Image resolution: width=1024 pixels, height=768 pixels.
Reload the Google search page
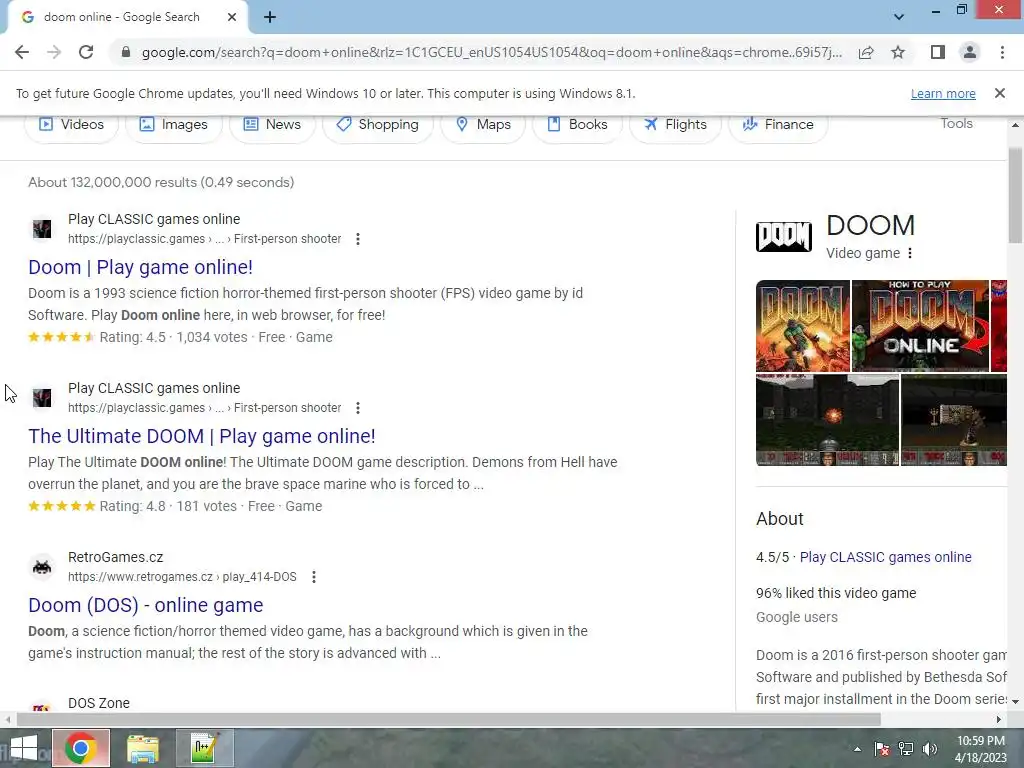pyautogui.click(x=86, y=52)
